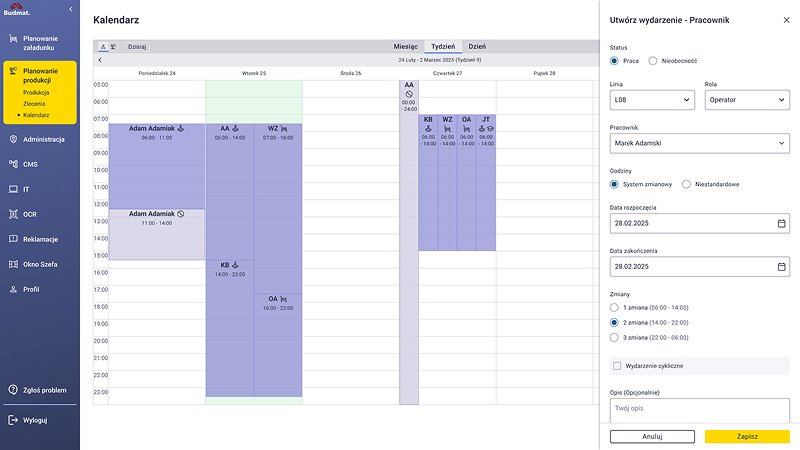The width and height of the screenshot is (800, 450).
Task: Open the Data rozpoczęcia calendar picker icon
Action: 781,223
